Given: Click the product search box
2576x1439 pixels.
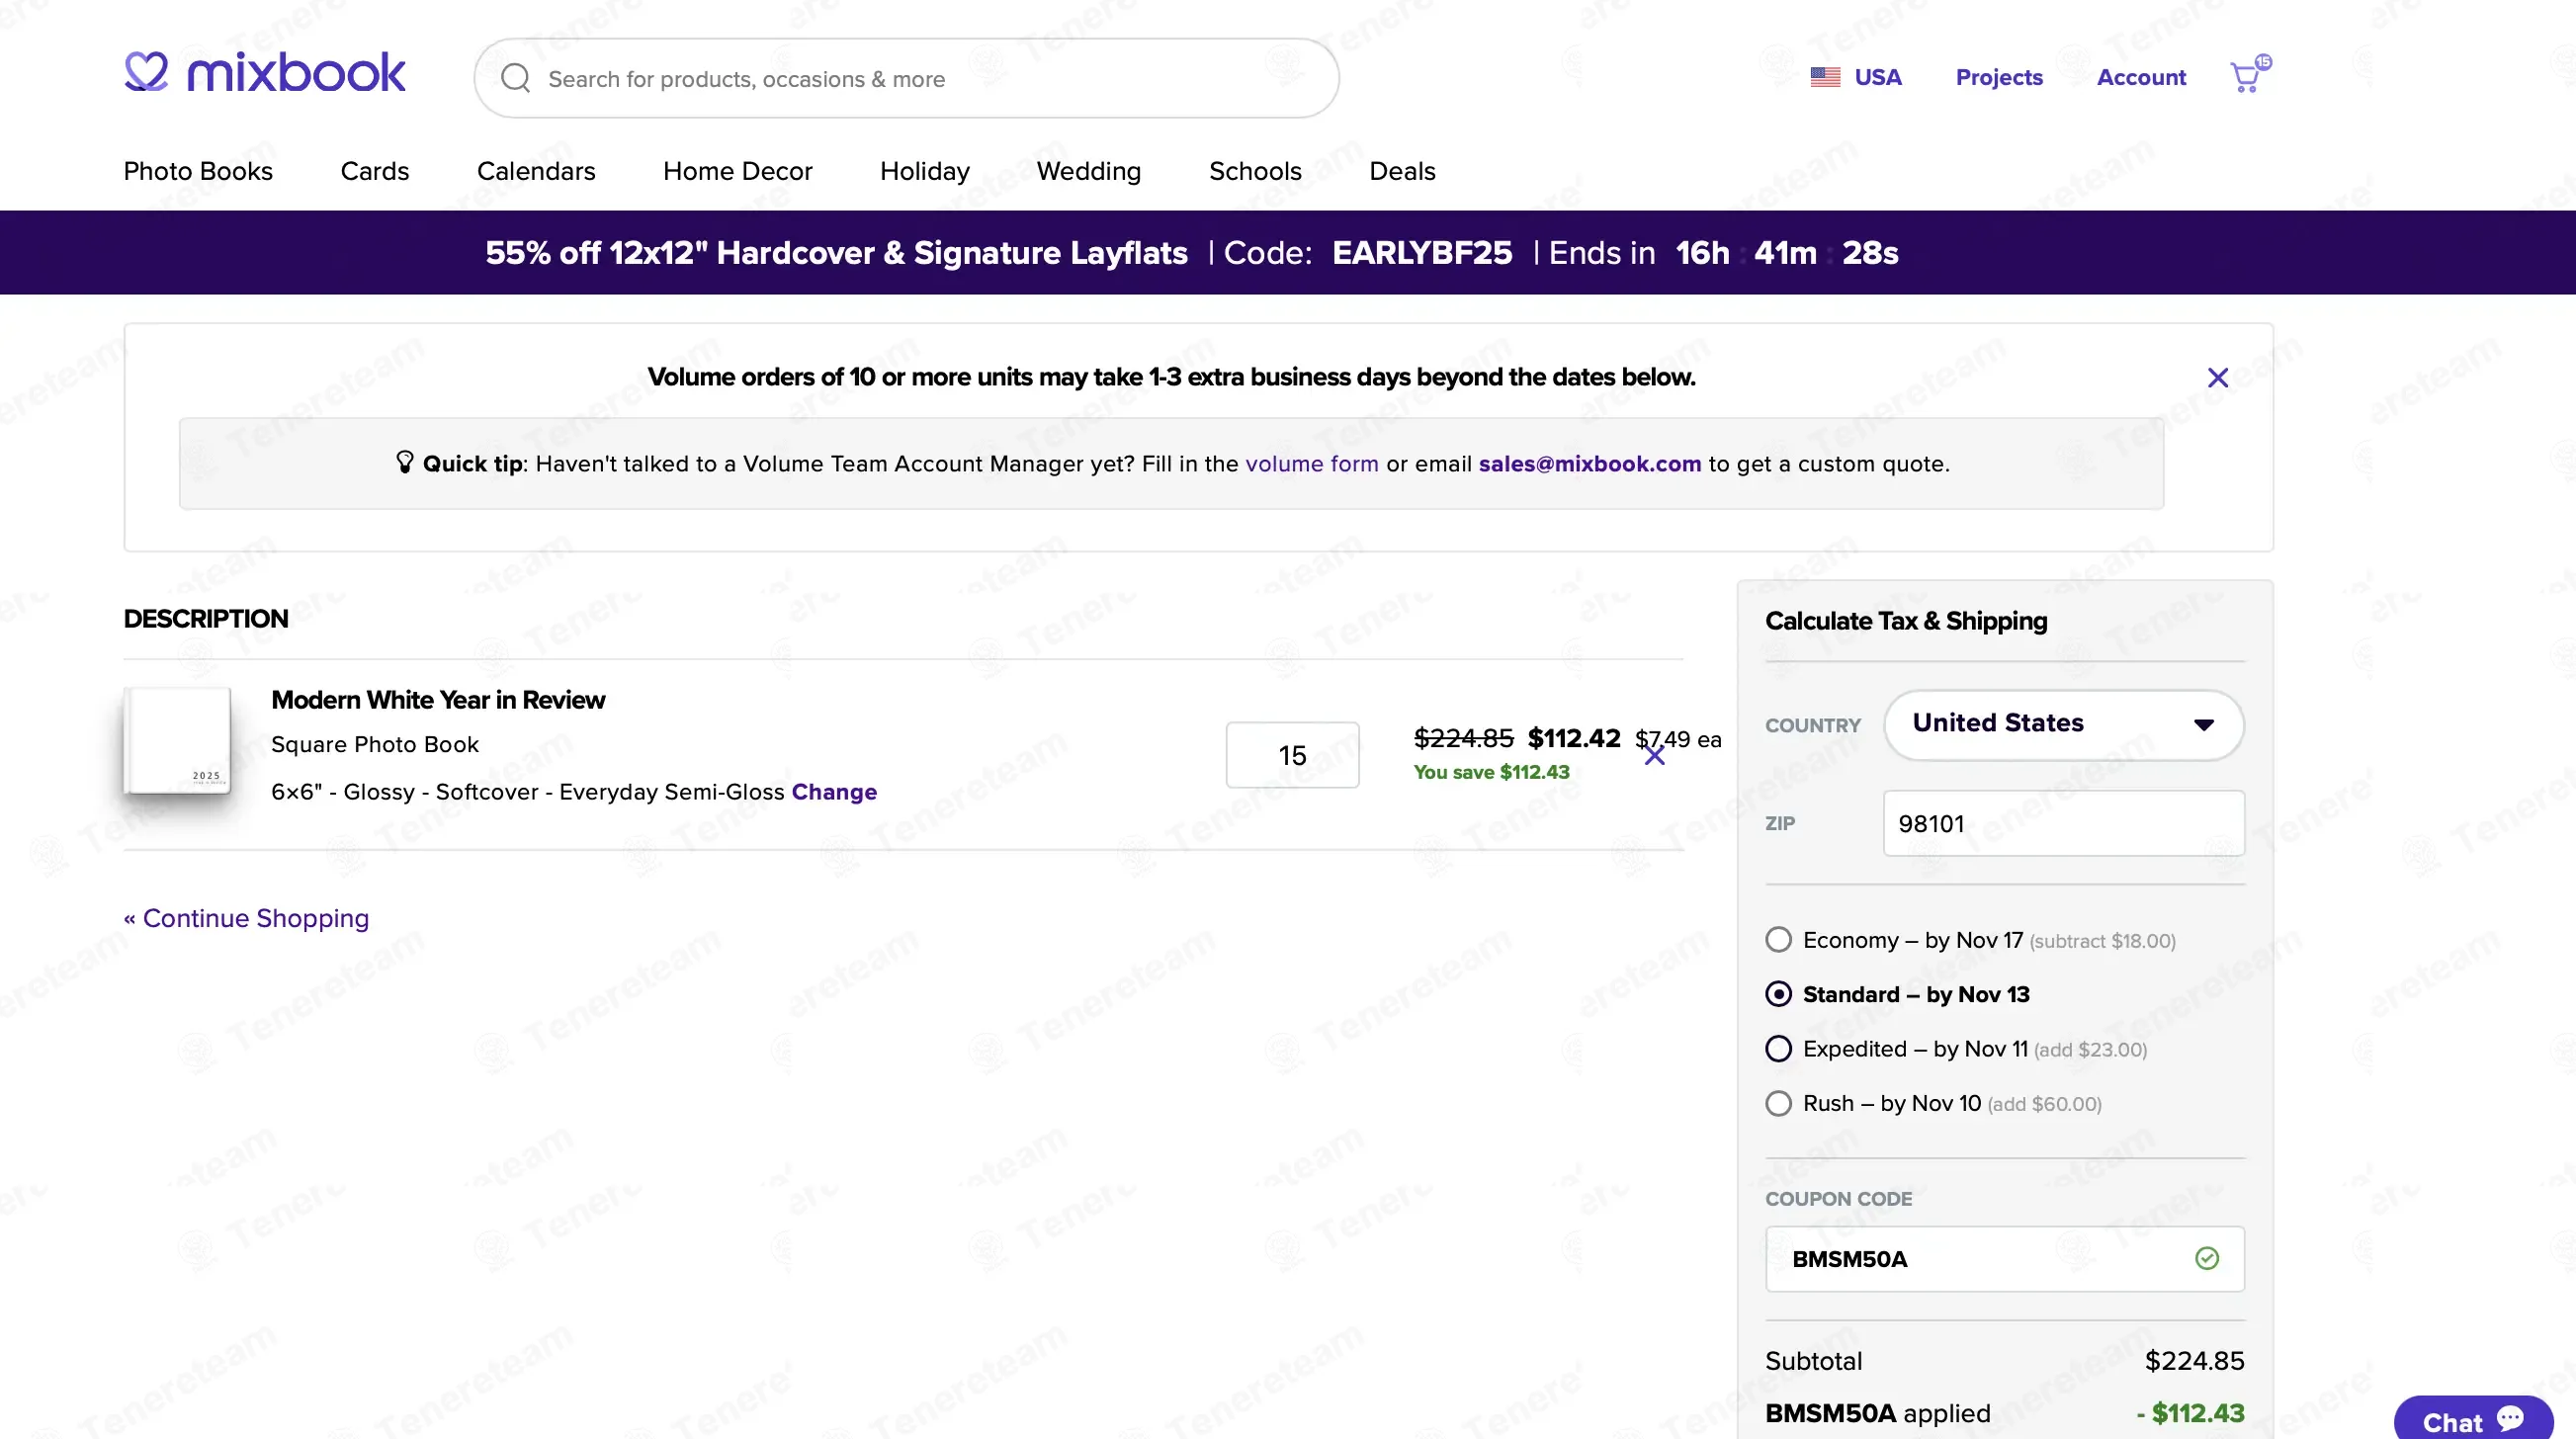Looking at the screenshot, I should pyautogui.click(x=906, y=78).
